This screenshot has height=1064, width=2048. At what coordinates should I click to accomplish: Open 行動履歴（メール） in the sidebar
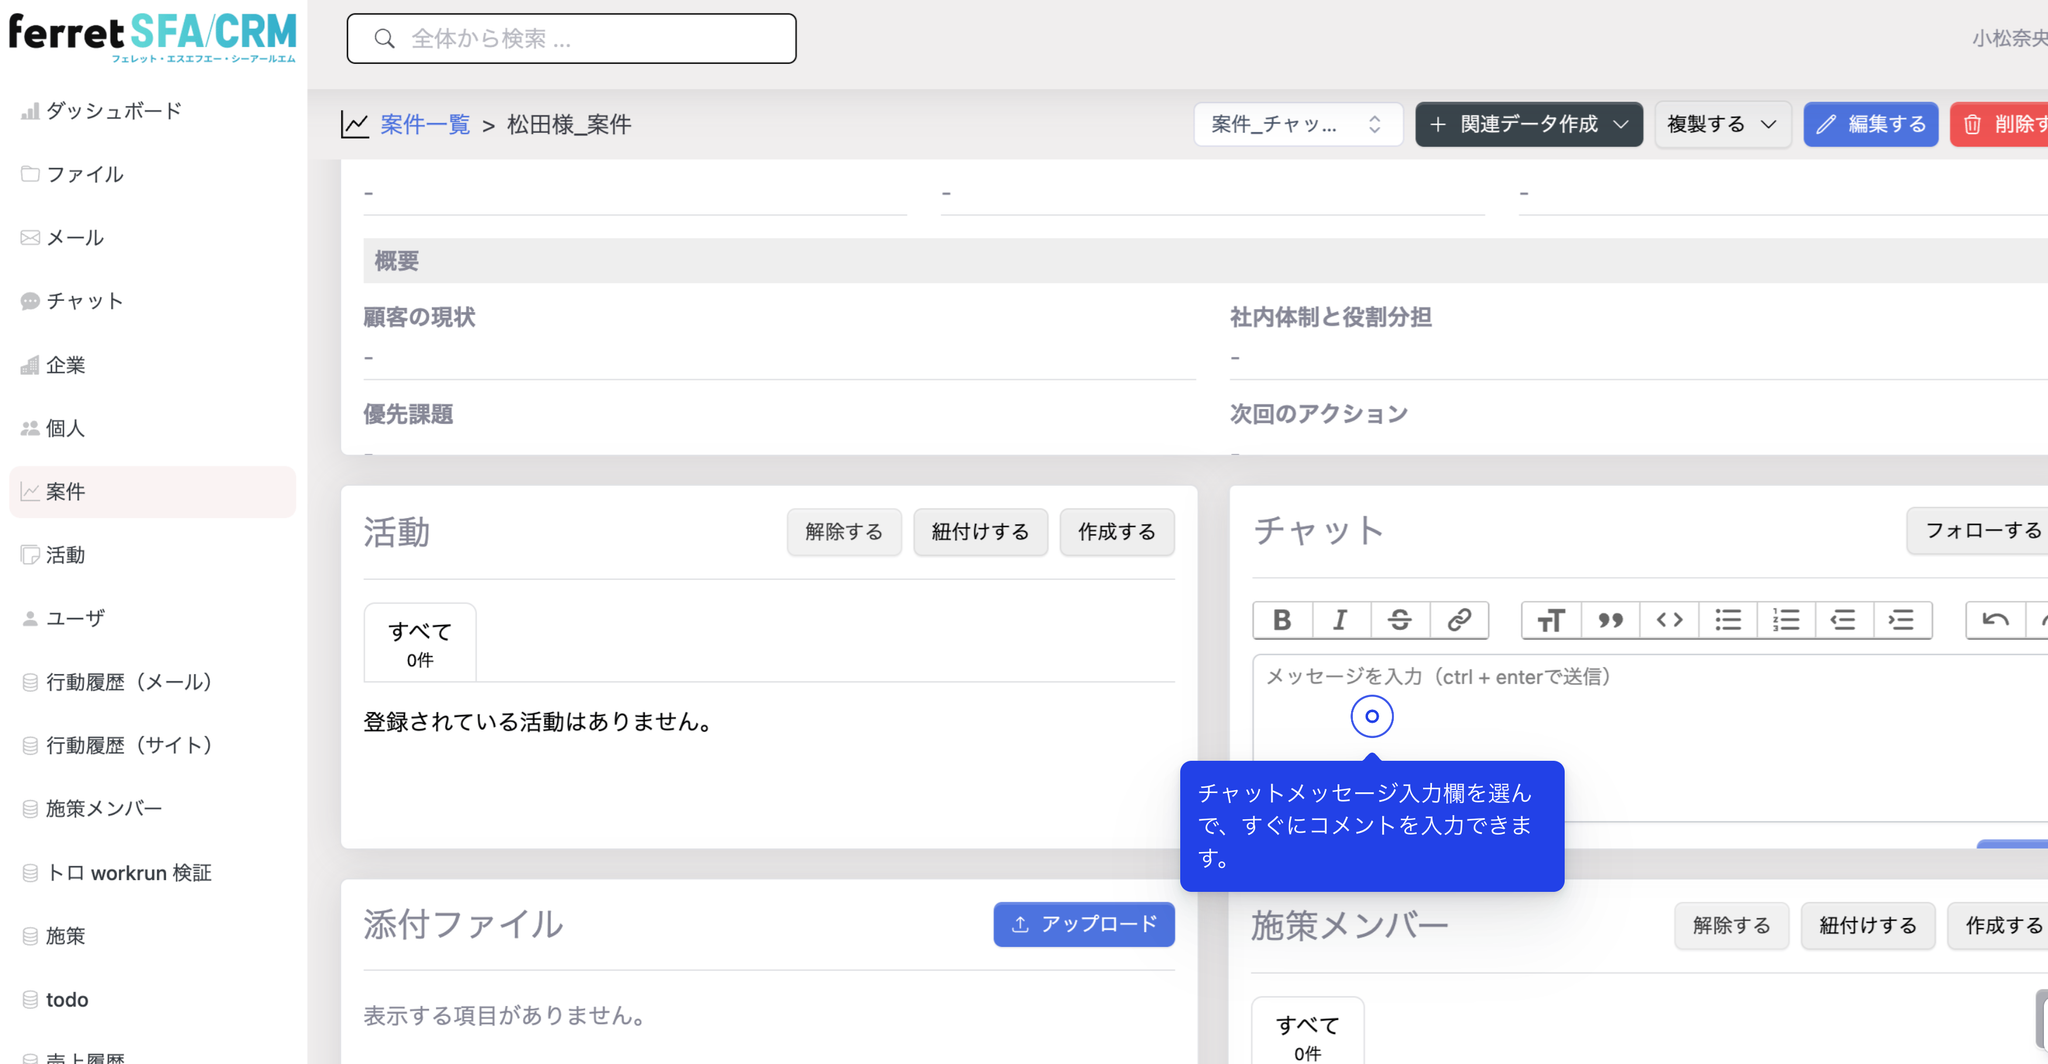point(152,682)
